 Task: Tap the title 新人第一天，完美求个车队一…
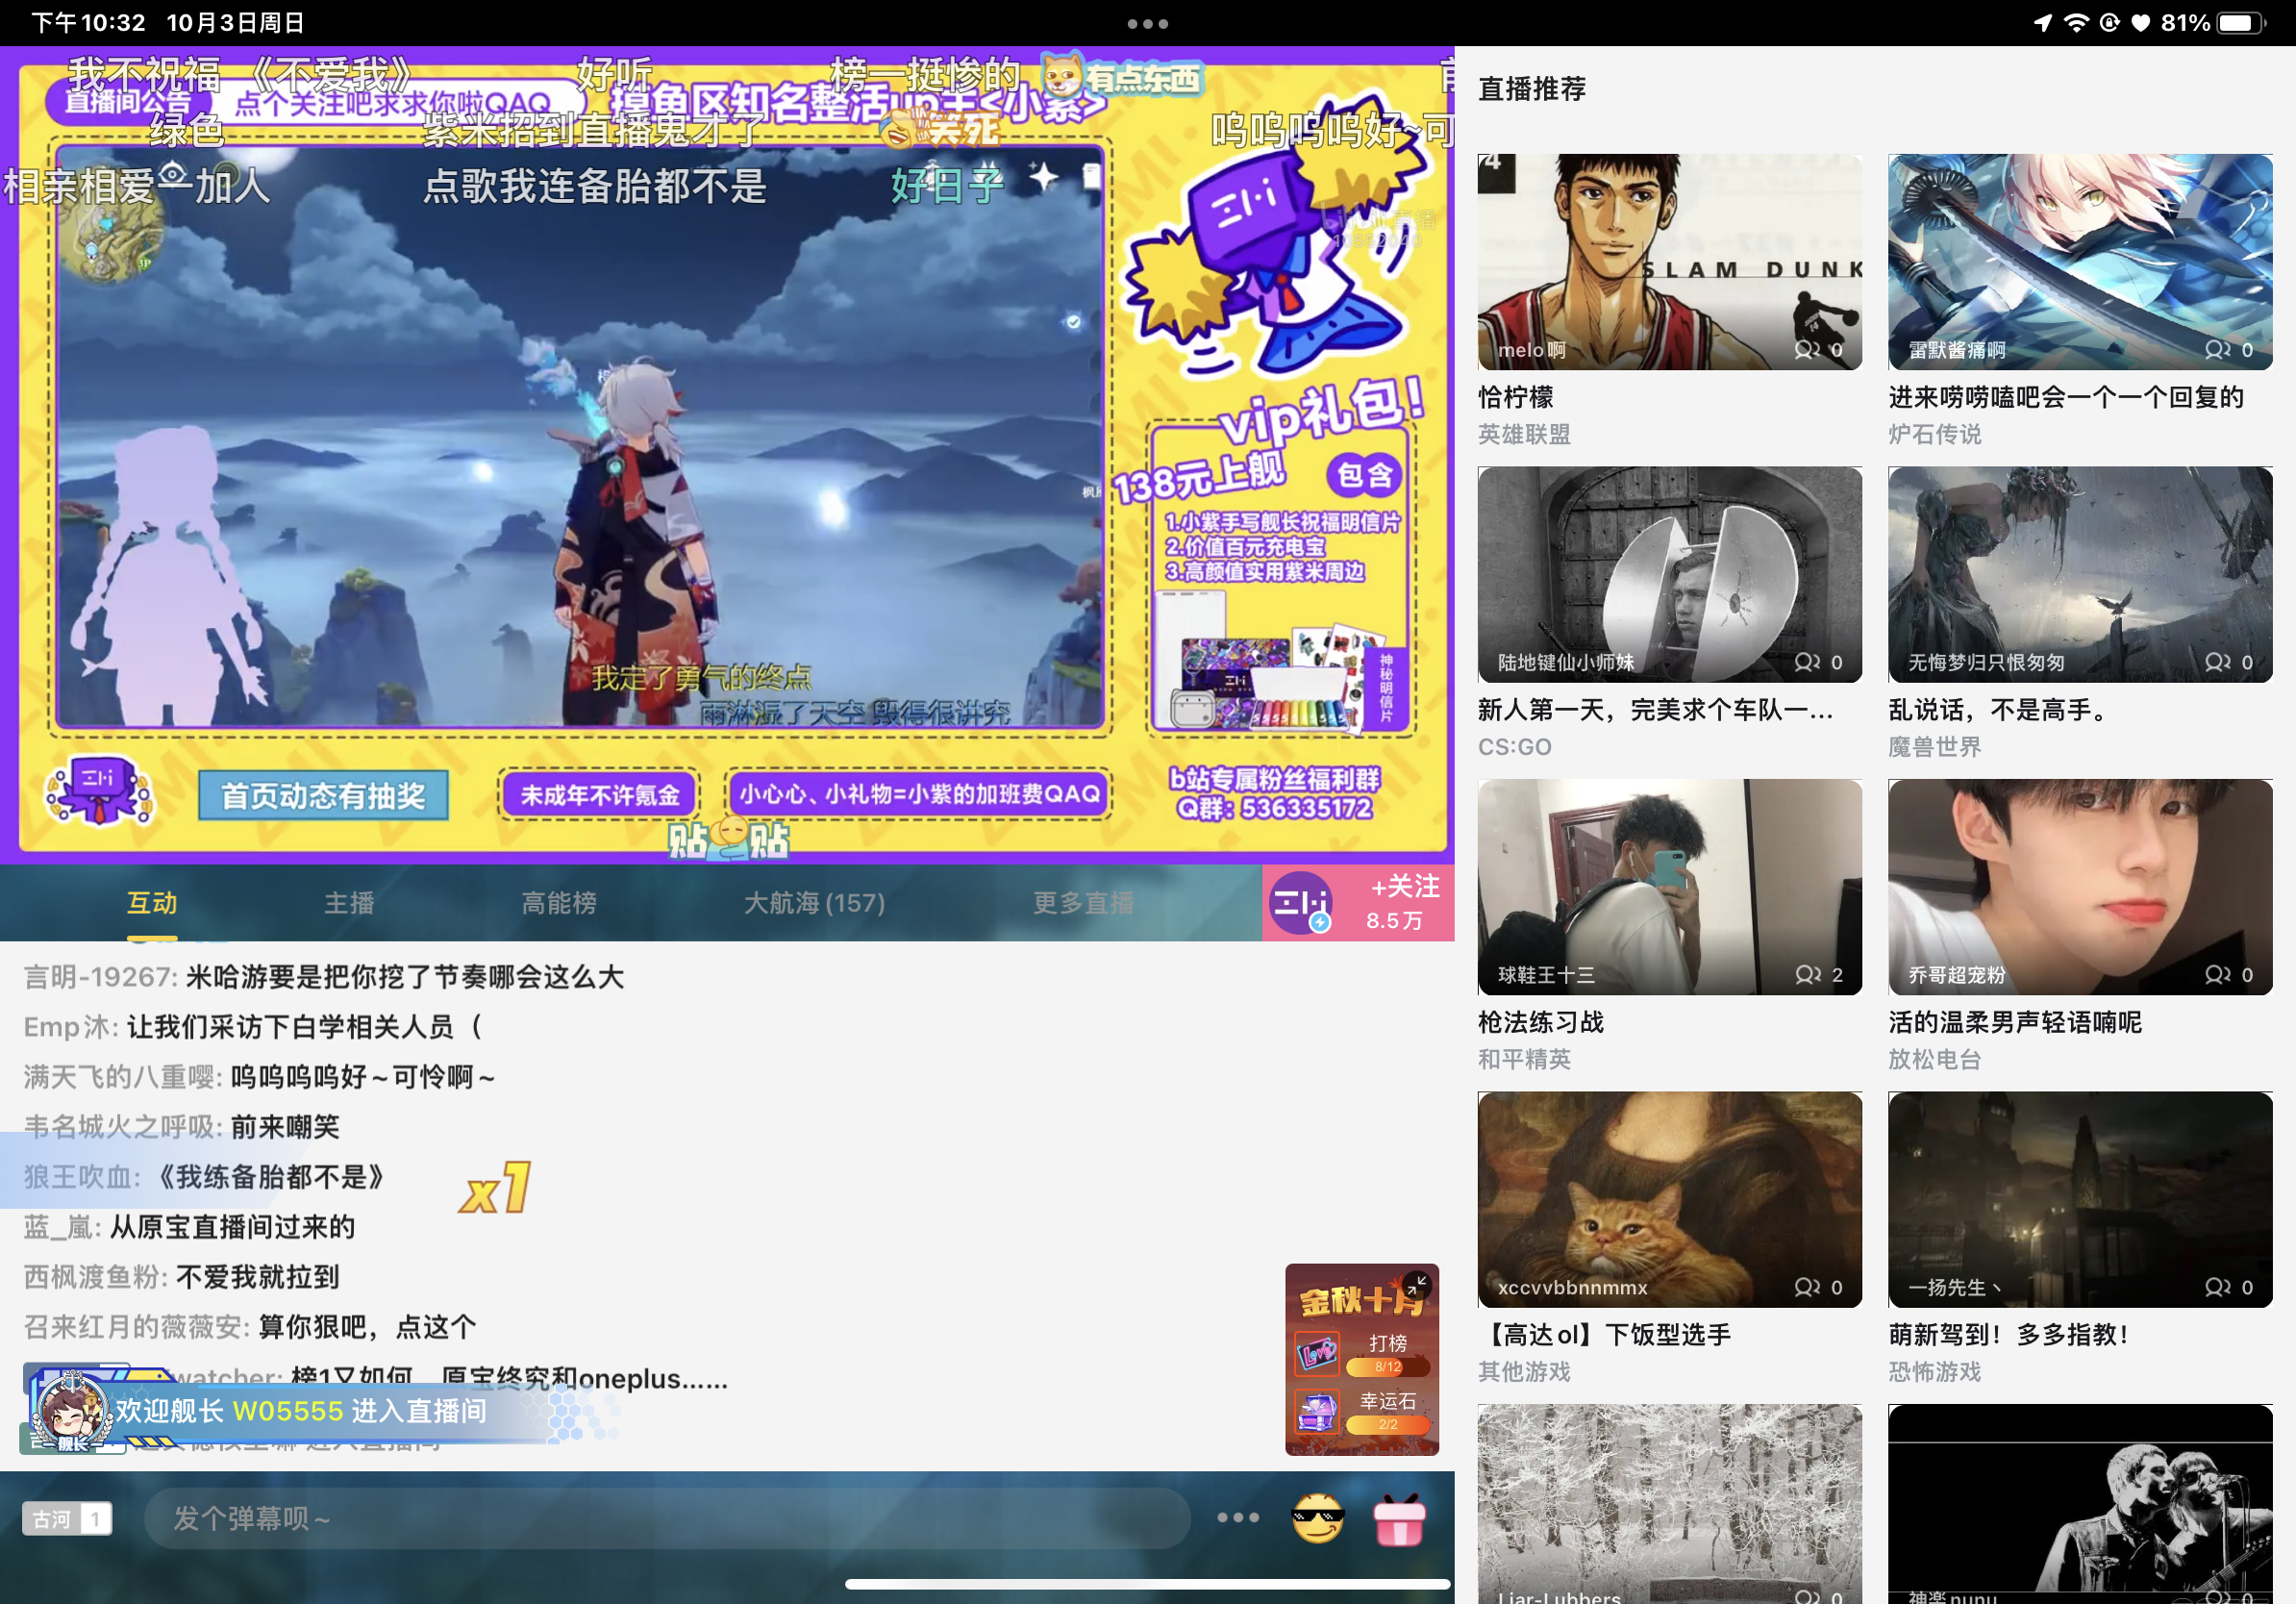click(1655, 710)
